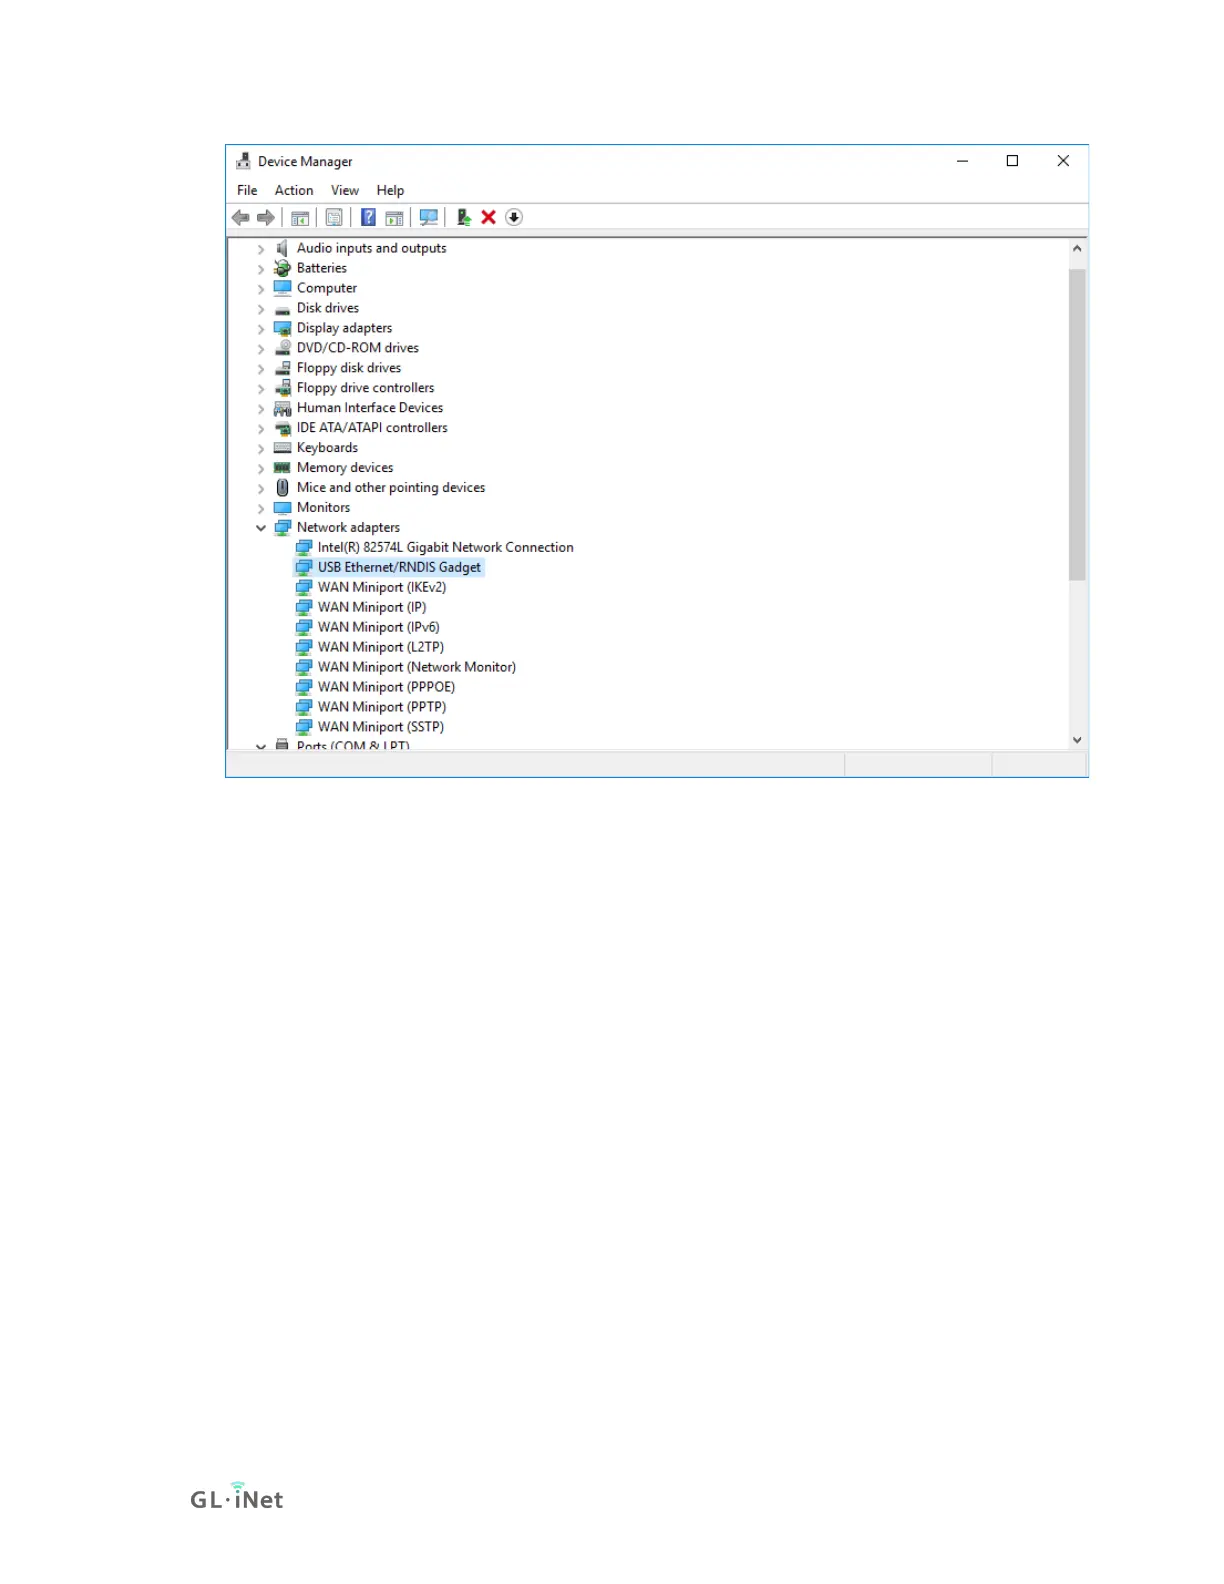Click the Audio inputs and outputs speaker icon

pyautogui.click(x=283, y=248)
